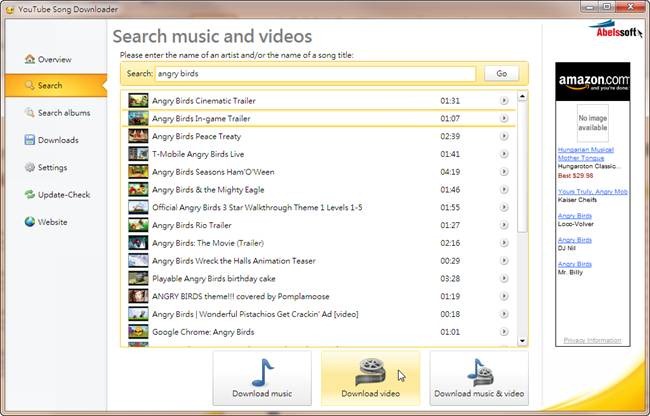
Task: Open the Angry Birds link above Loop-Volver
Action: tap(575, 215)
